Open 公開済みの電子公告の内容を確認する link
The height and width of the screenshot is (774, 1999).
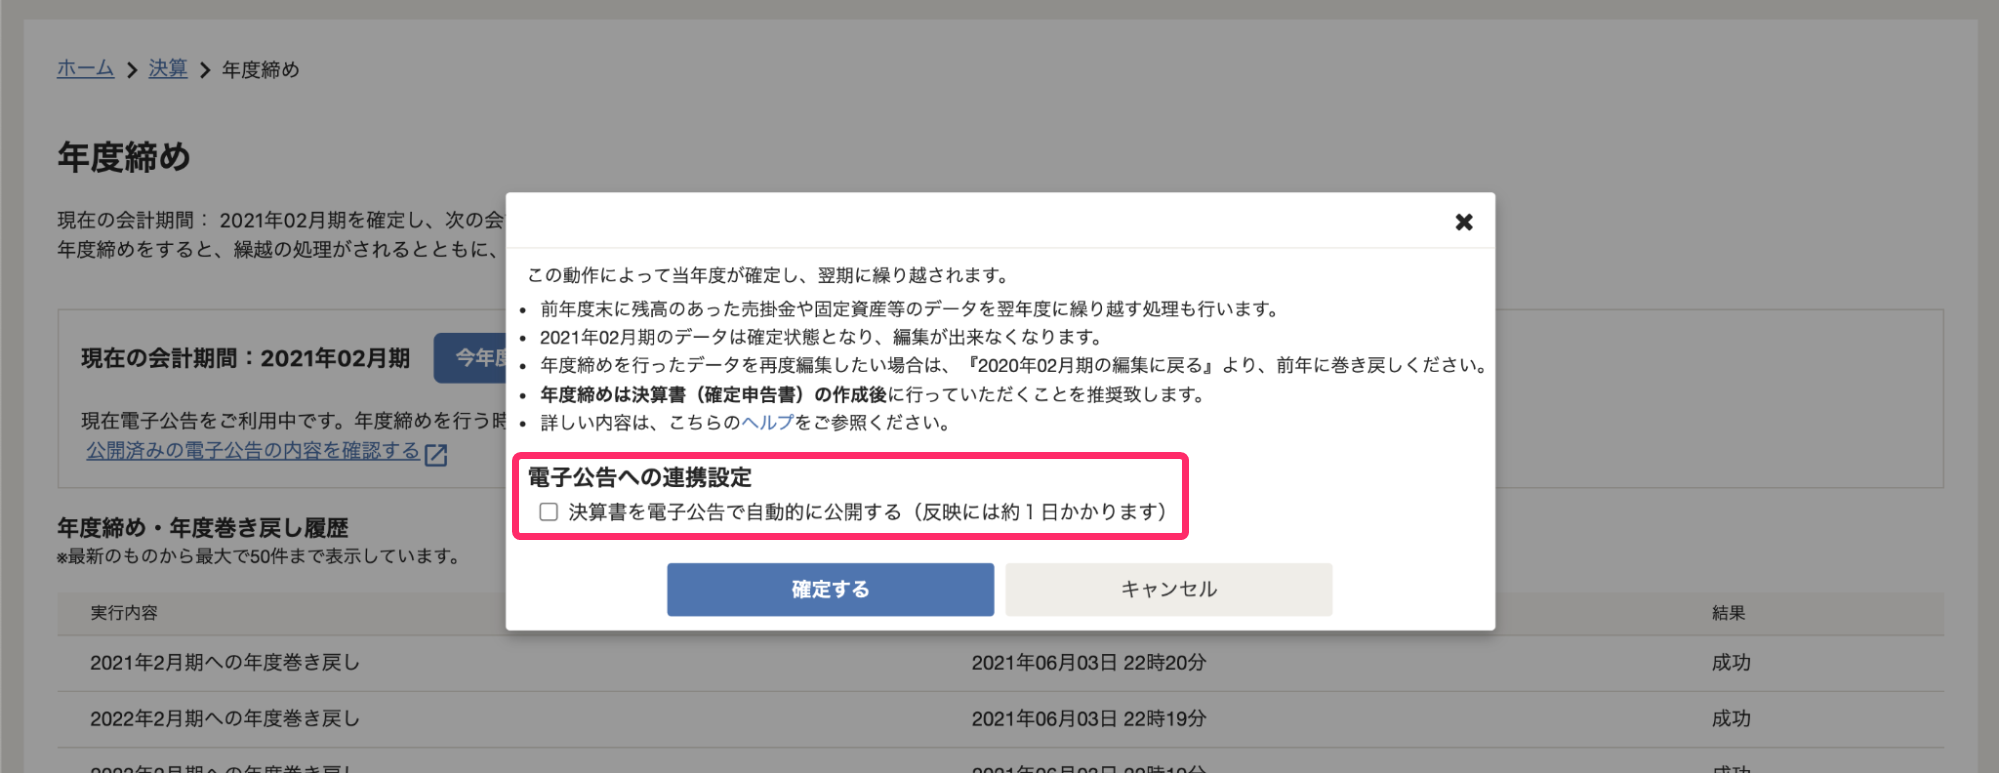253,451
